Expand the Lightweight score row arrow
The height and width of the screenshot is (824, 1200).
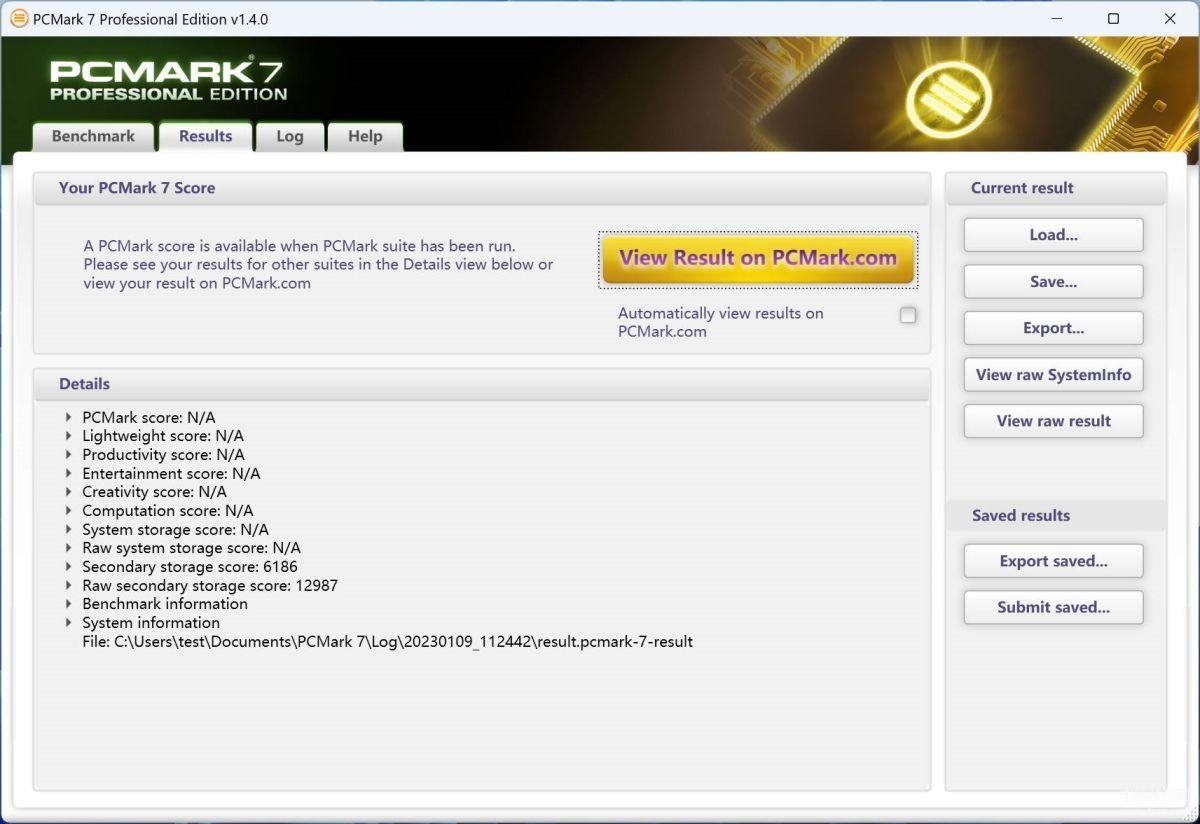click(68, 436)
